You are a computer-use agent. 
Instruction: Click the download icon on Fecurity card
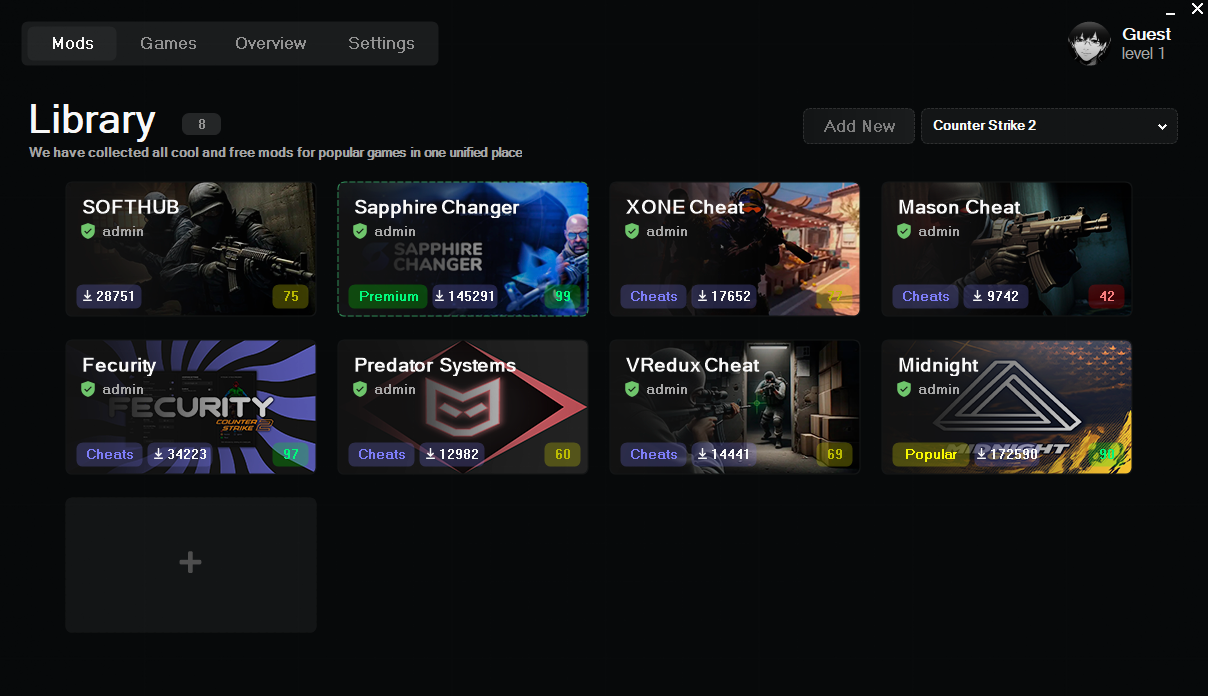click(x=159, y=454)
